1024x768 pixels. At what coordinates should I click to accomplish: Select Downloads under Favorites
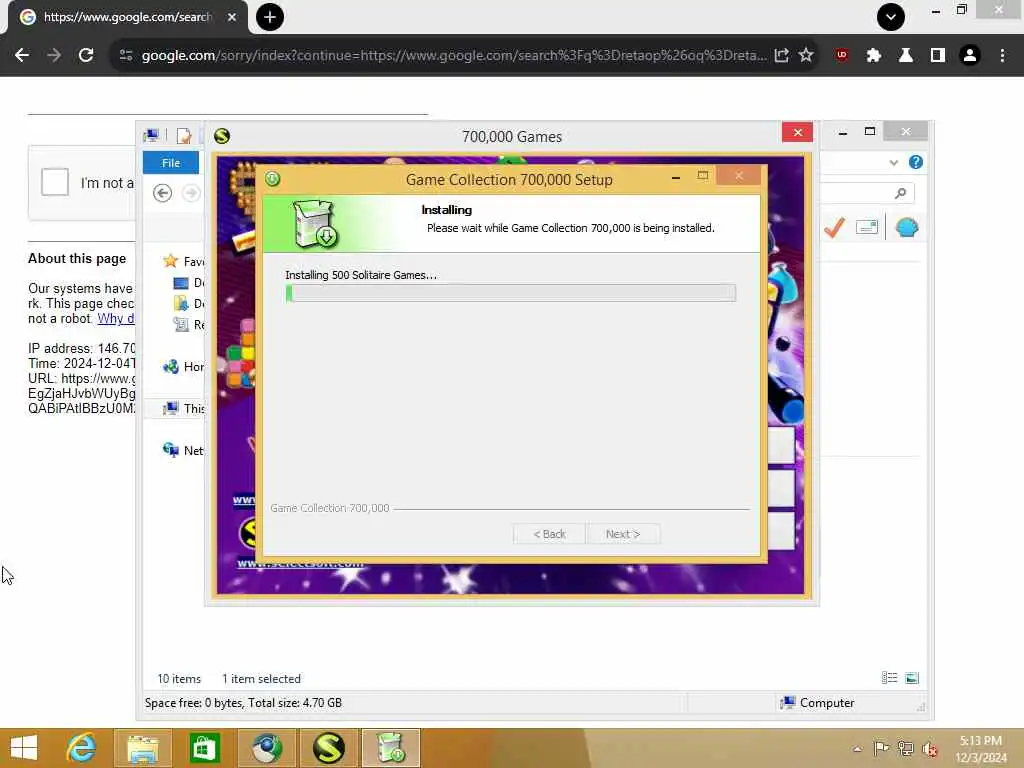coord(189,304)
